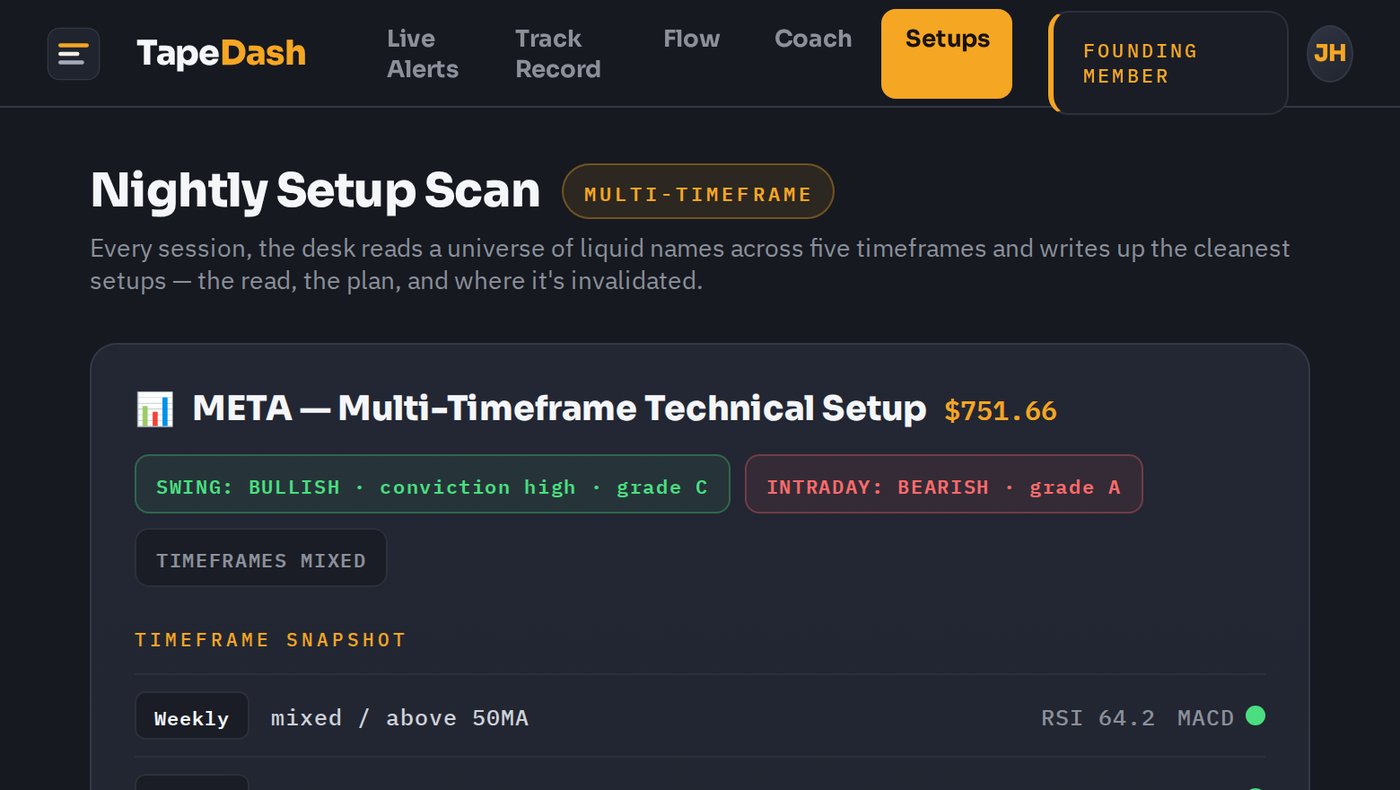Open the Track Record tab
The image size is (1400, 790).
click(558, 54)
